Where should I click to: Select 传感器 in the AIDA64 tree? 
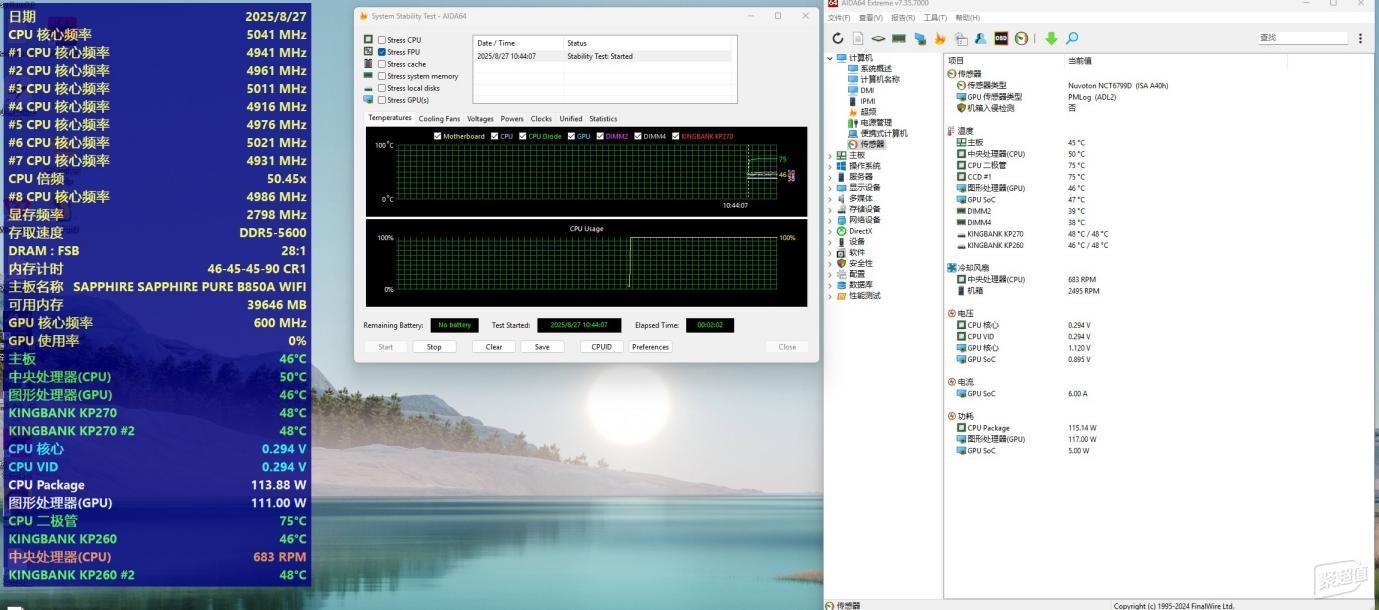(x=866, y=144)
